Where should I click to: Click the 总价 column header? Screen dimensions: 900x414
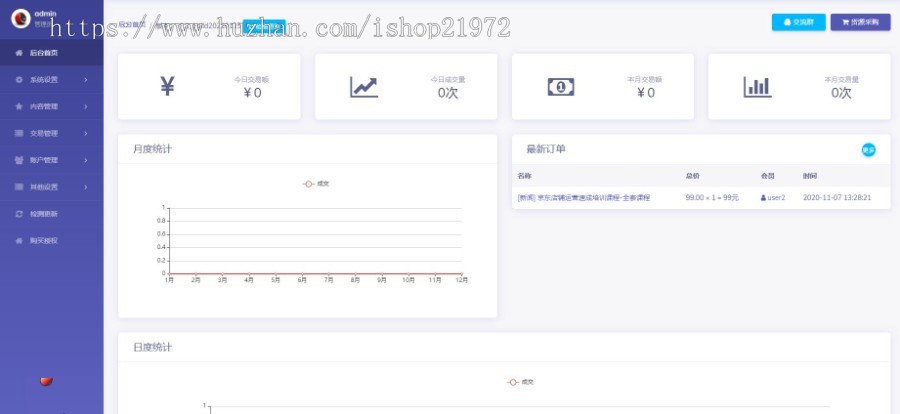point(692,176)
